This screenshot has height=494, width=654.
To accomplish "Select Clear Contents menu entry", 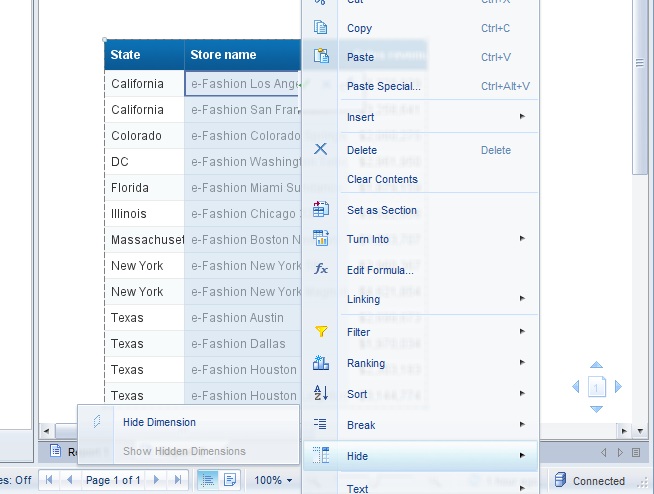I will click(420, 179).
